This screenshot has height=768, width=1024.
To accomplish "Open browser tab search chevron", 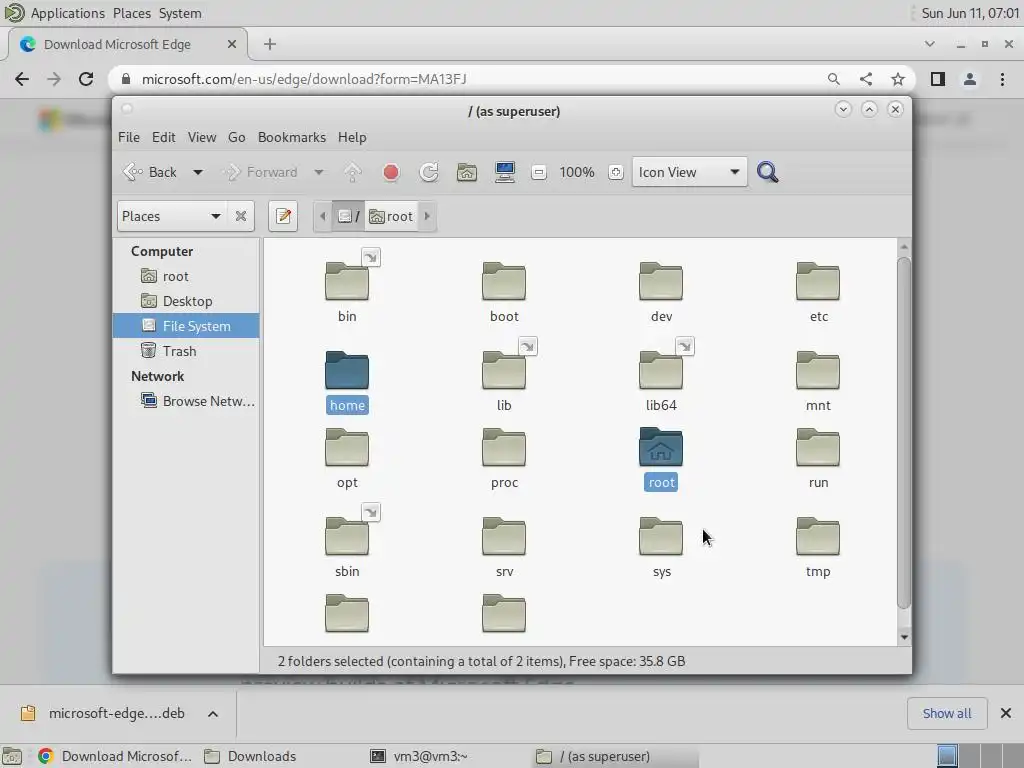I will (x=929, y=44).
